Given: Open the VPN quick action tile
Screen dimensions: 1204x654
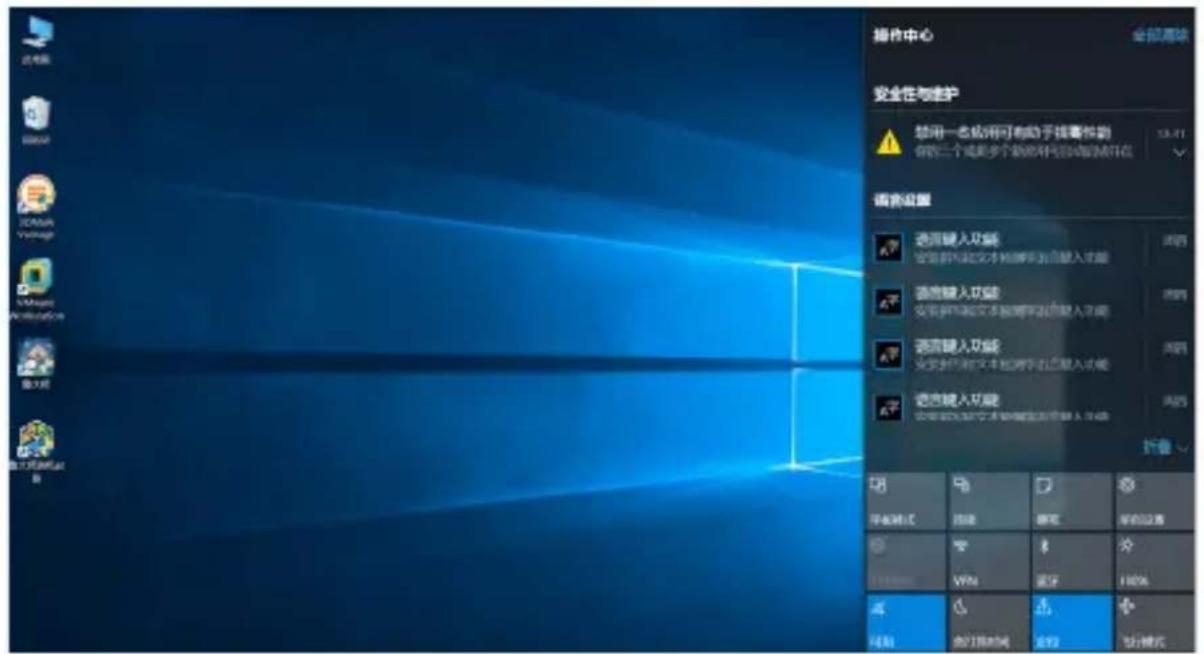Looking at the screenshot, I should [x=988, y=561].
